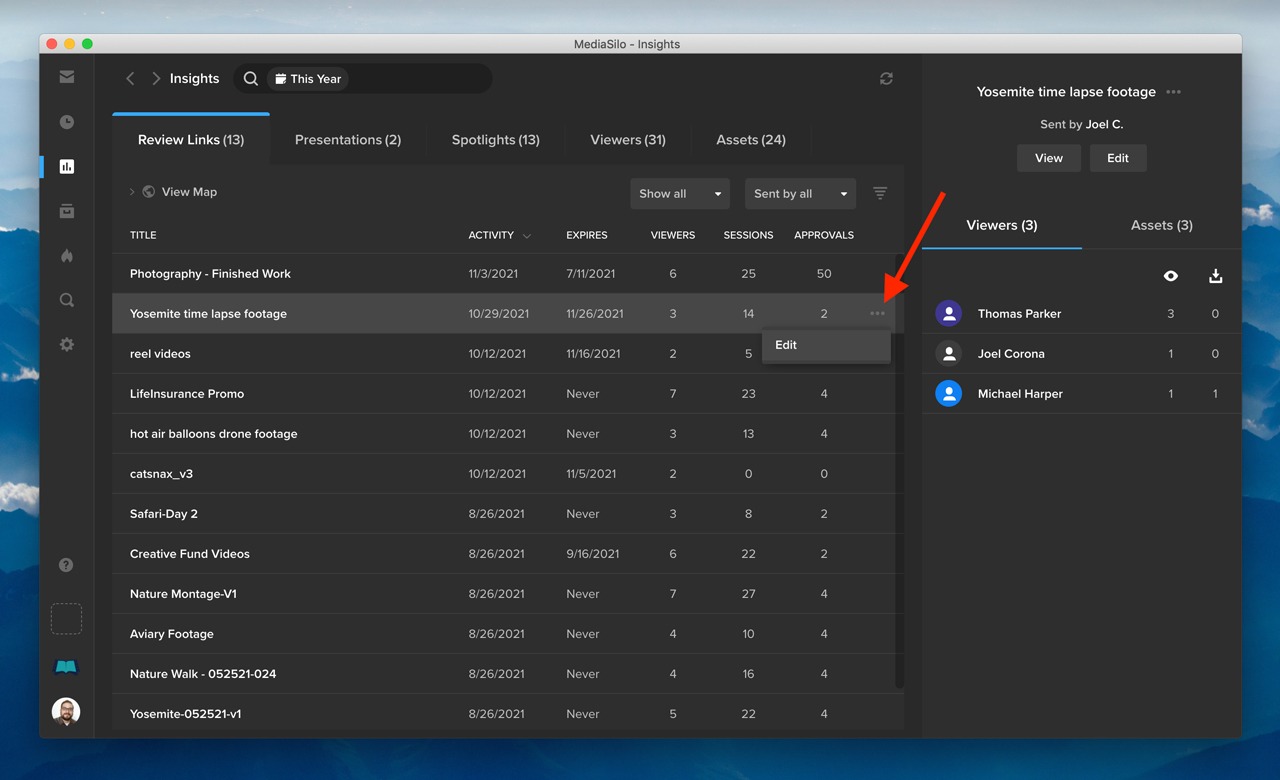Open the Sent by all dropdown

point(800,194)
